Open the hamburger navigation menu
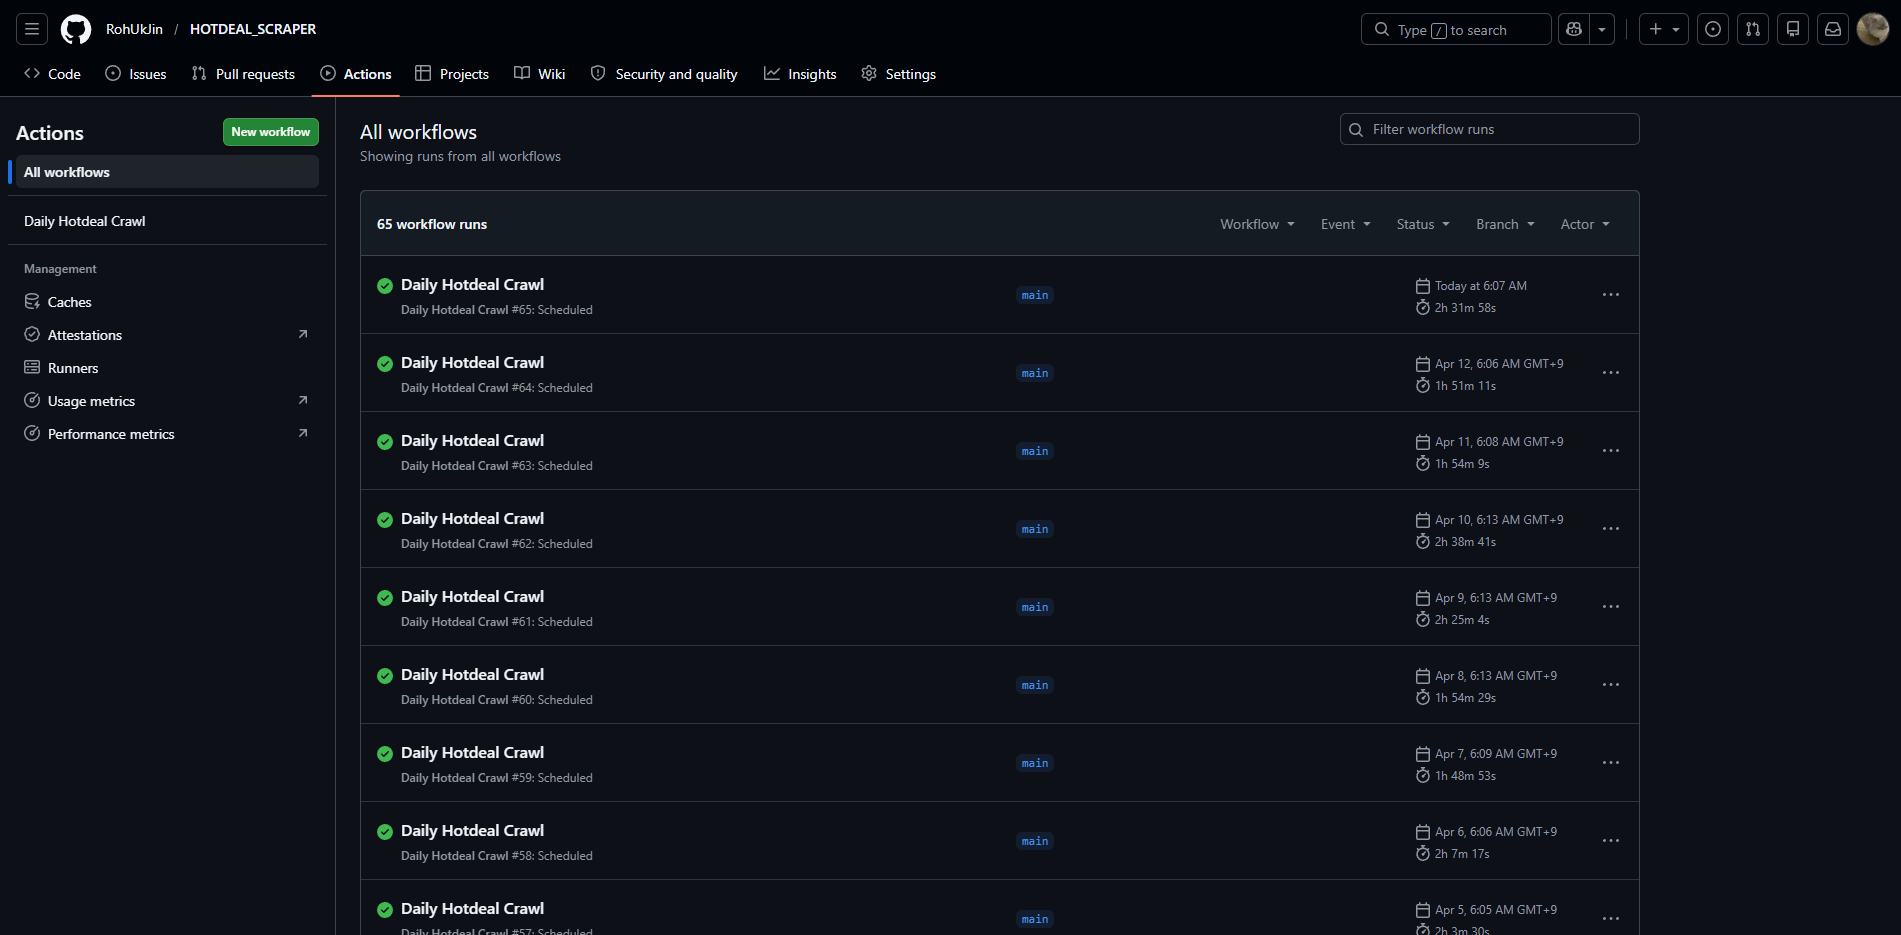Image resolution: width=1901 pixels, height=935 pixels. point(32,29)
